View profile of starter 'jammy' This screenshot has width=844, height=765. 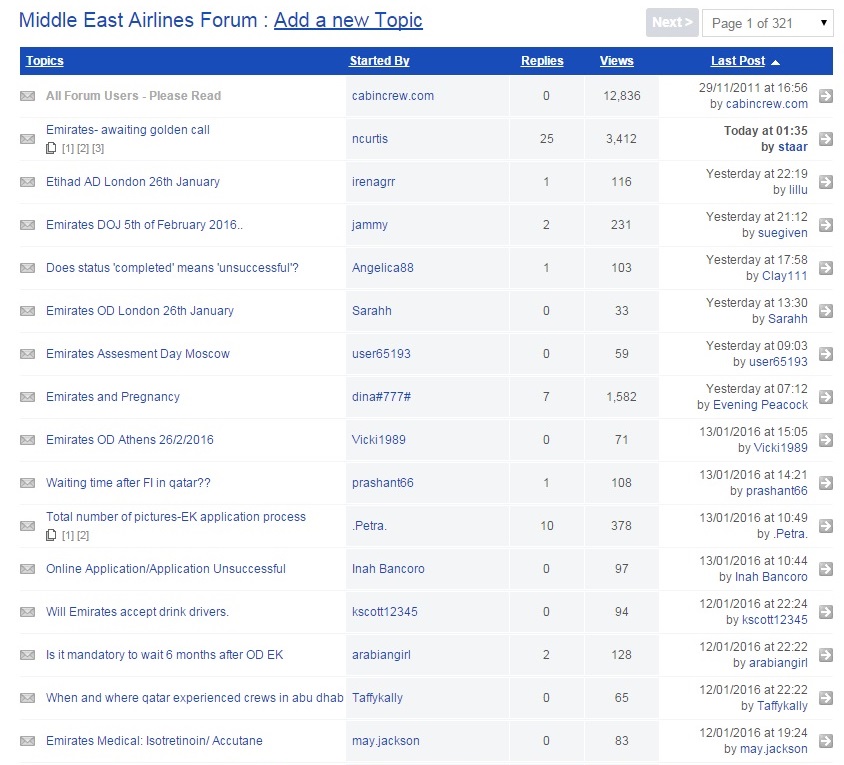[370, 225]
